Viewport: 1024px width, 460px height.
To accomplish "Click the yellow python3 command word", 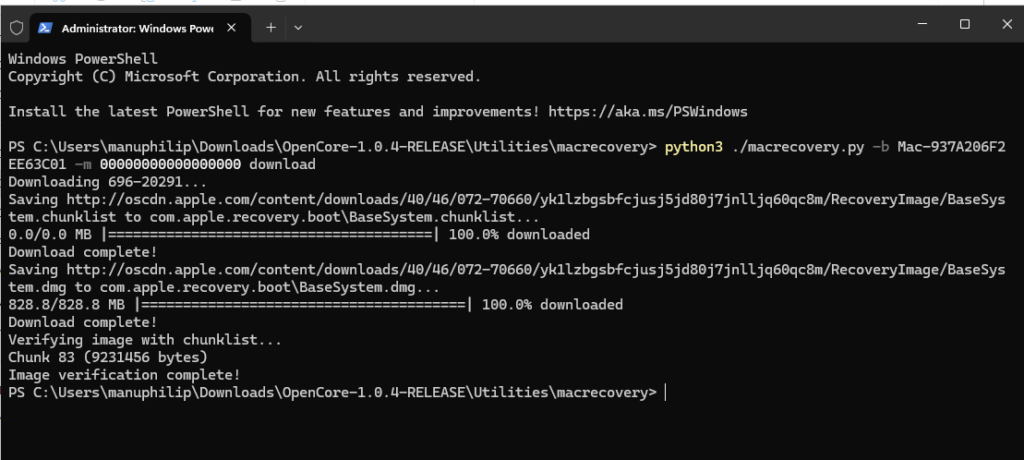I will pyautogui.click(x=694, y=147).
